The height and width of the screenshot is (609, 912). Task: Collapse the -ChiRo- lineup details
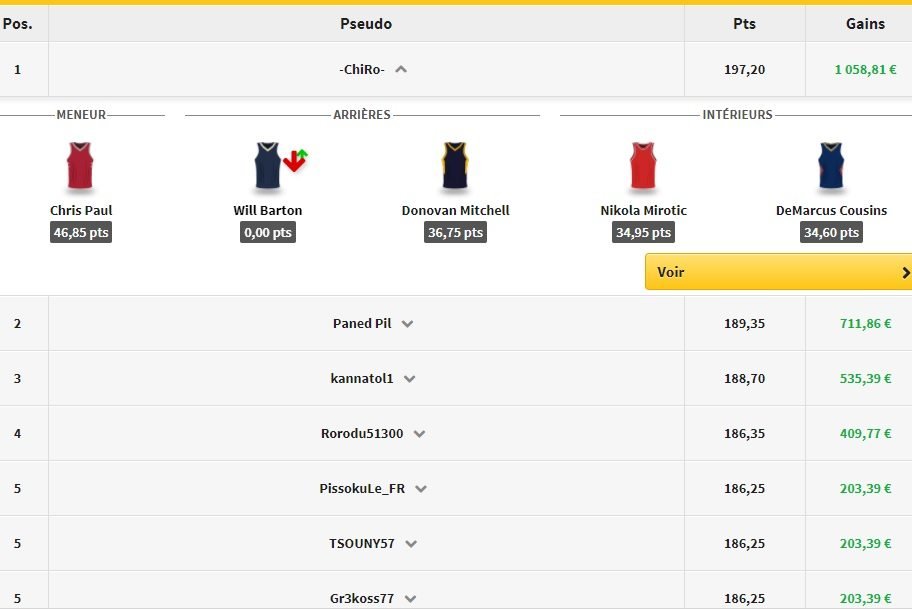tap(401, 70)
